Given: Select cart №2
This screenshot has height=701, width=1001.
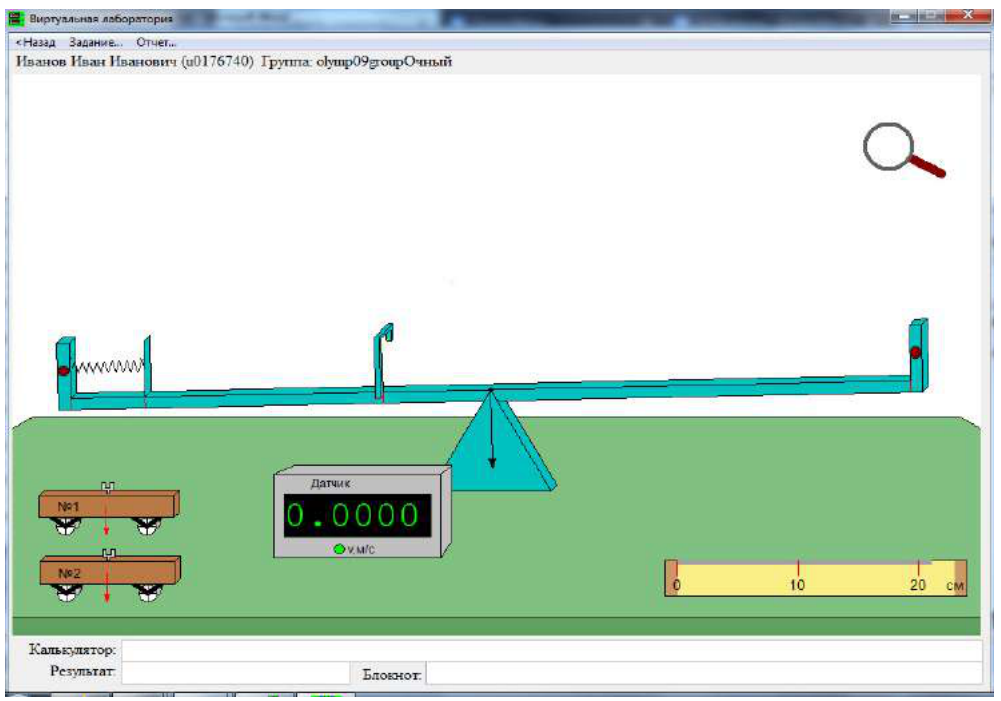Looking at the screenshot, I should click(x=110, y=575).
